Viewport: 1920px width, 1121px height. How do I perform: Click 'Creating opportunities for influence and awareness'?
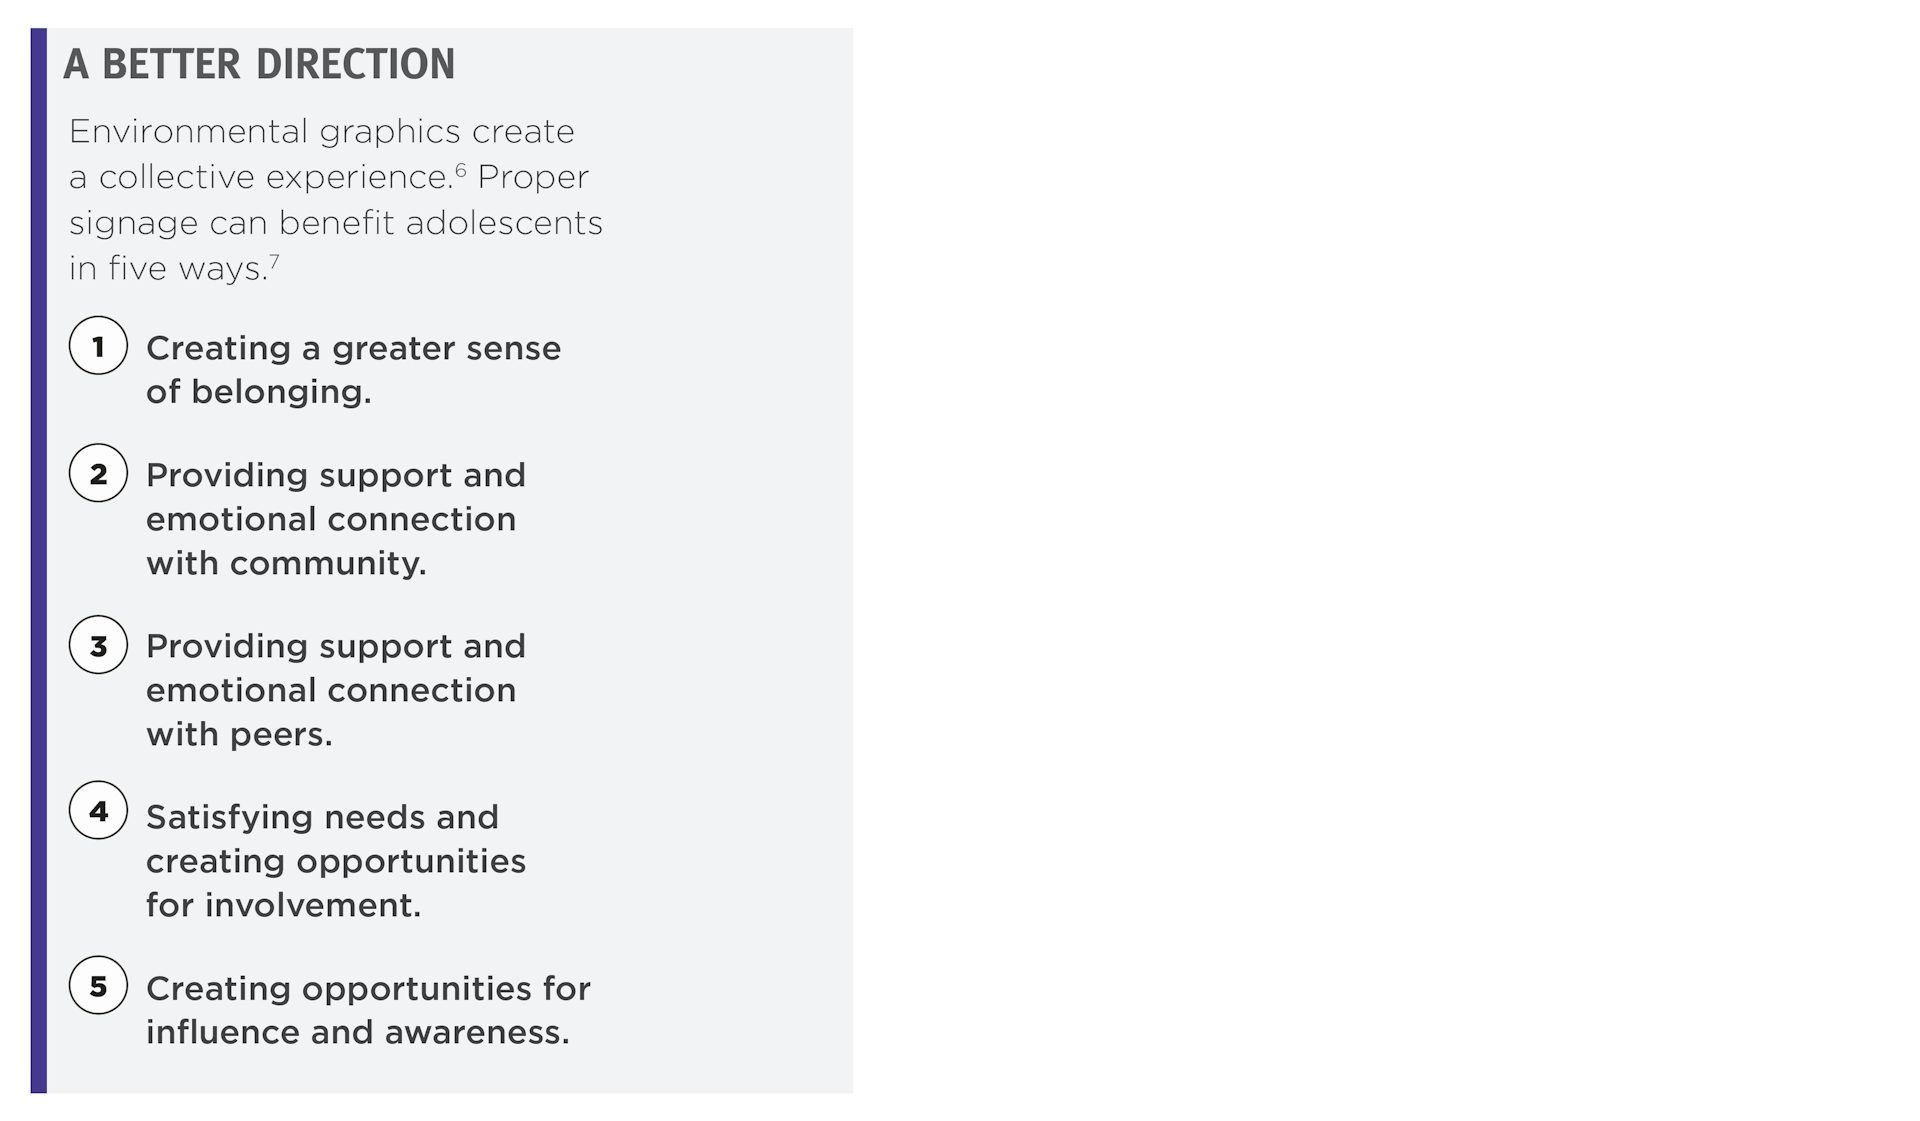(x=368, y=1010)
